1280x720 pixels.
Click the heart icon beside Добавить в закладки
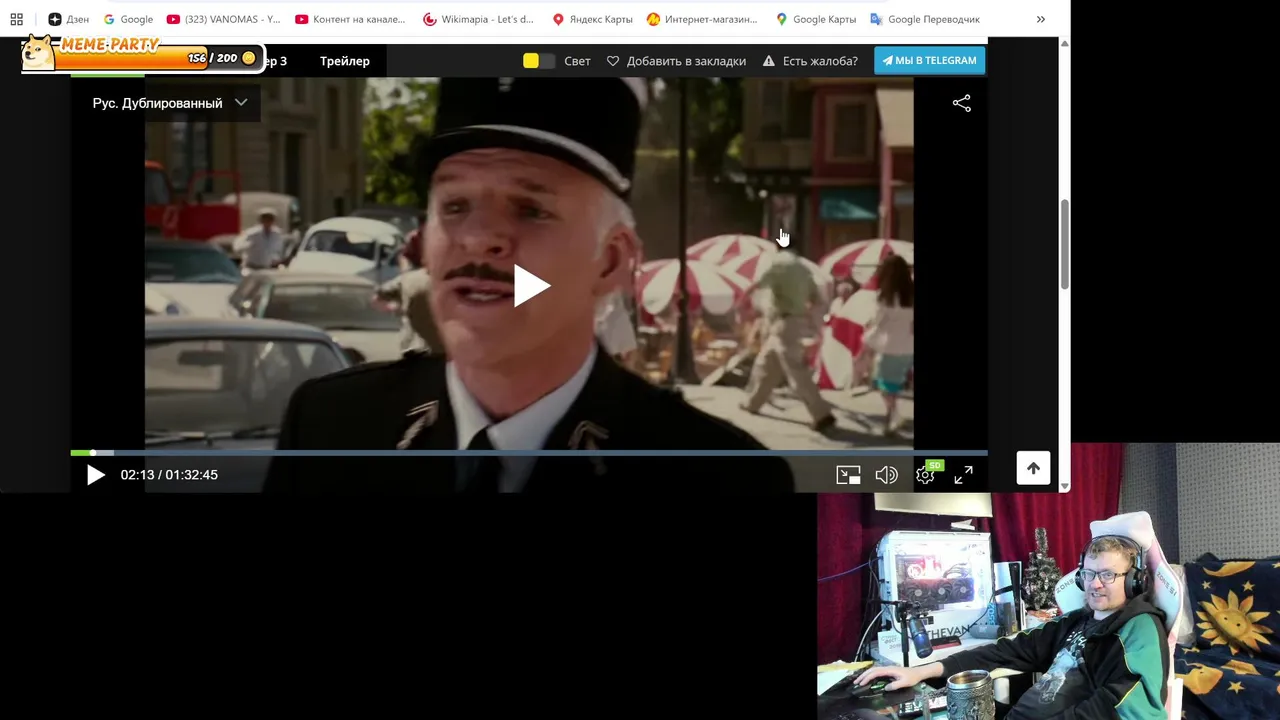coord(613,61)
